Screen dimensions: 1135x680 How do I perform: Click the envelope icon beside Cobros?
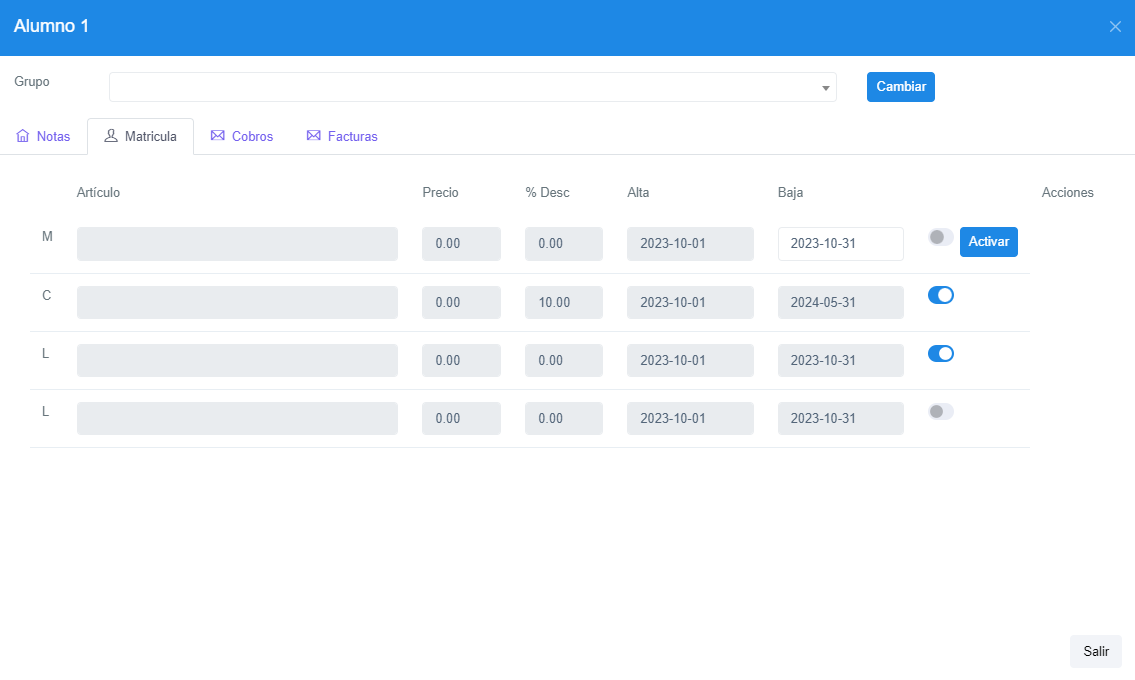pos(217,136)
